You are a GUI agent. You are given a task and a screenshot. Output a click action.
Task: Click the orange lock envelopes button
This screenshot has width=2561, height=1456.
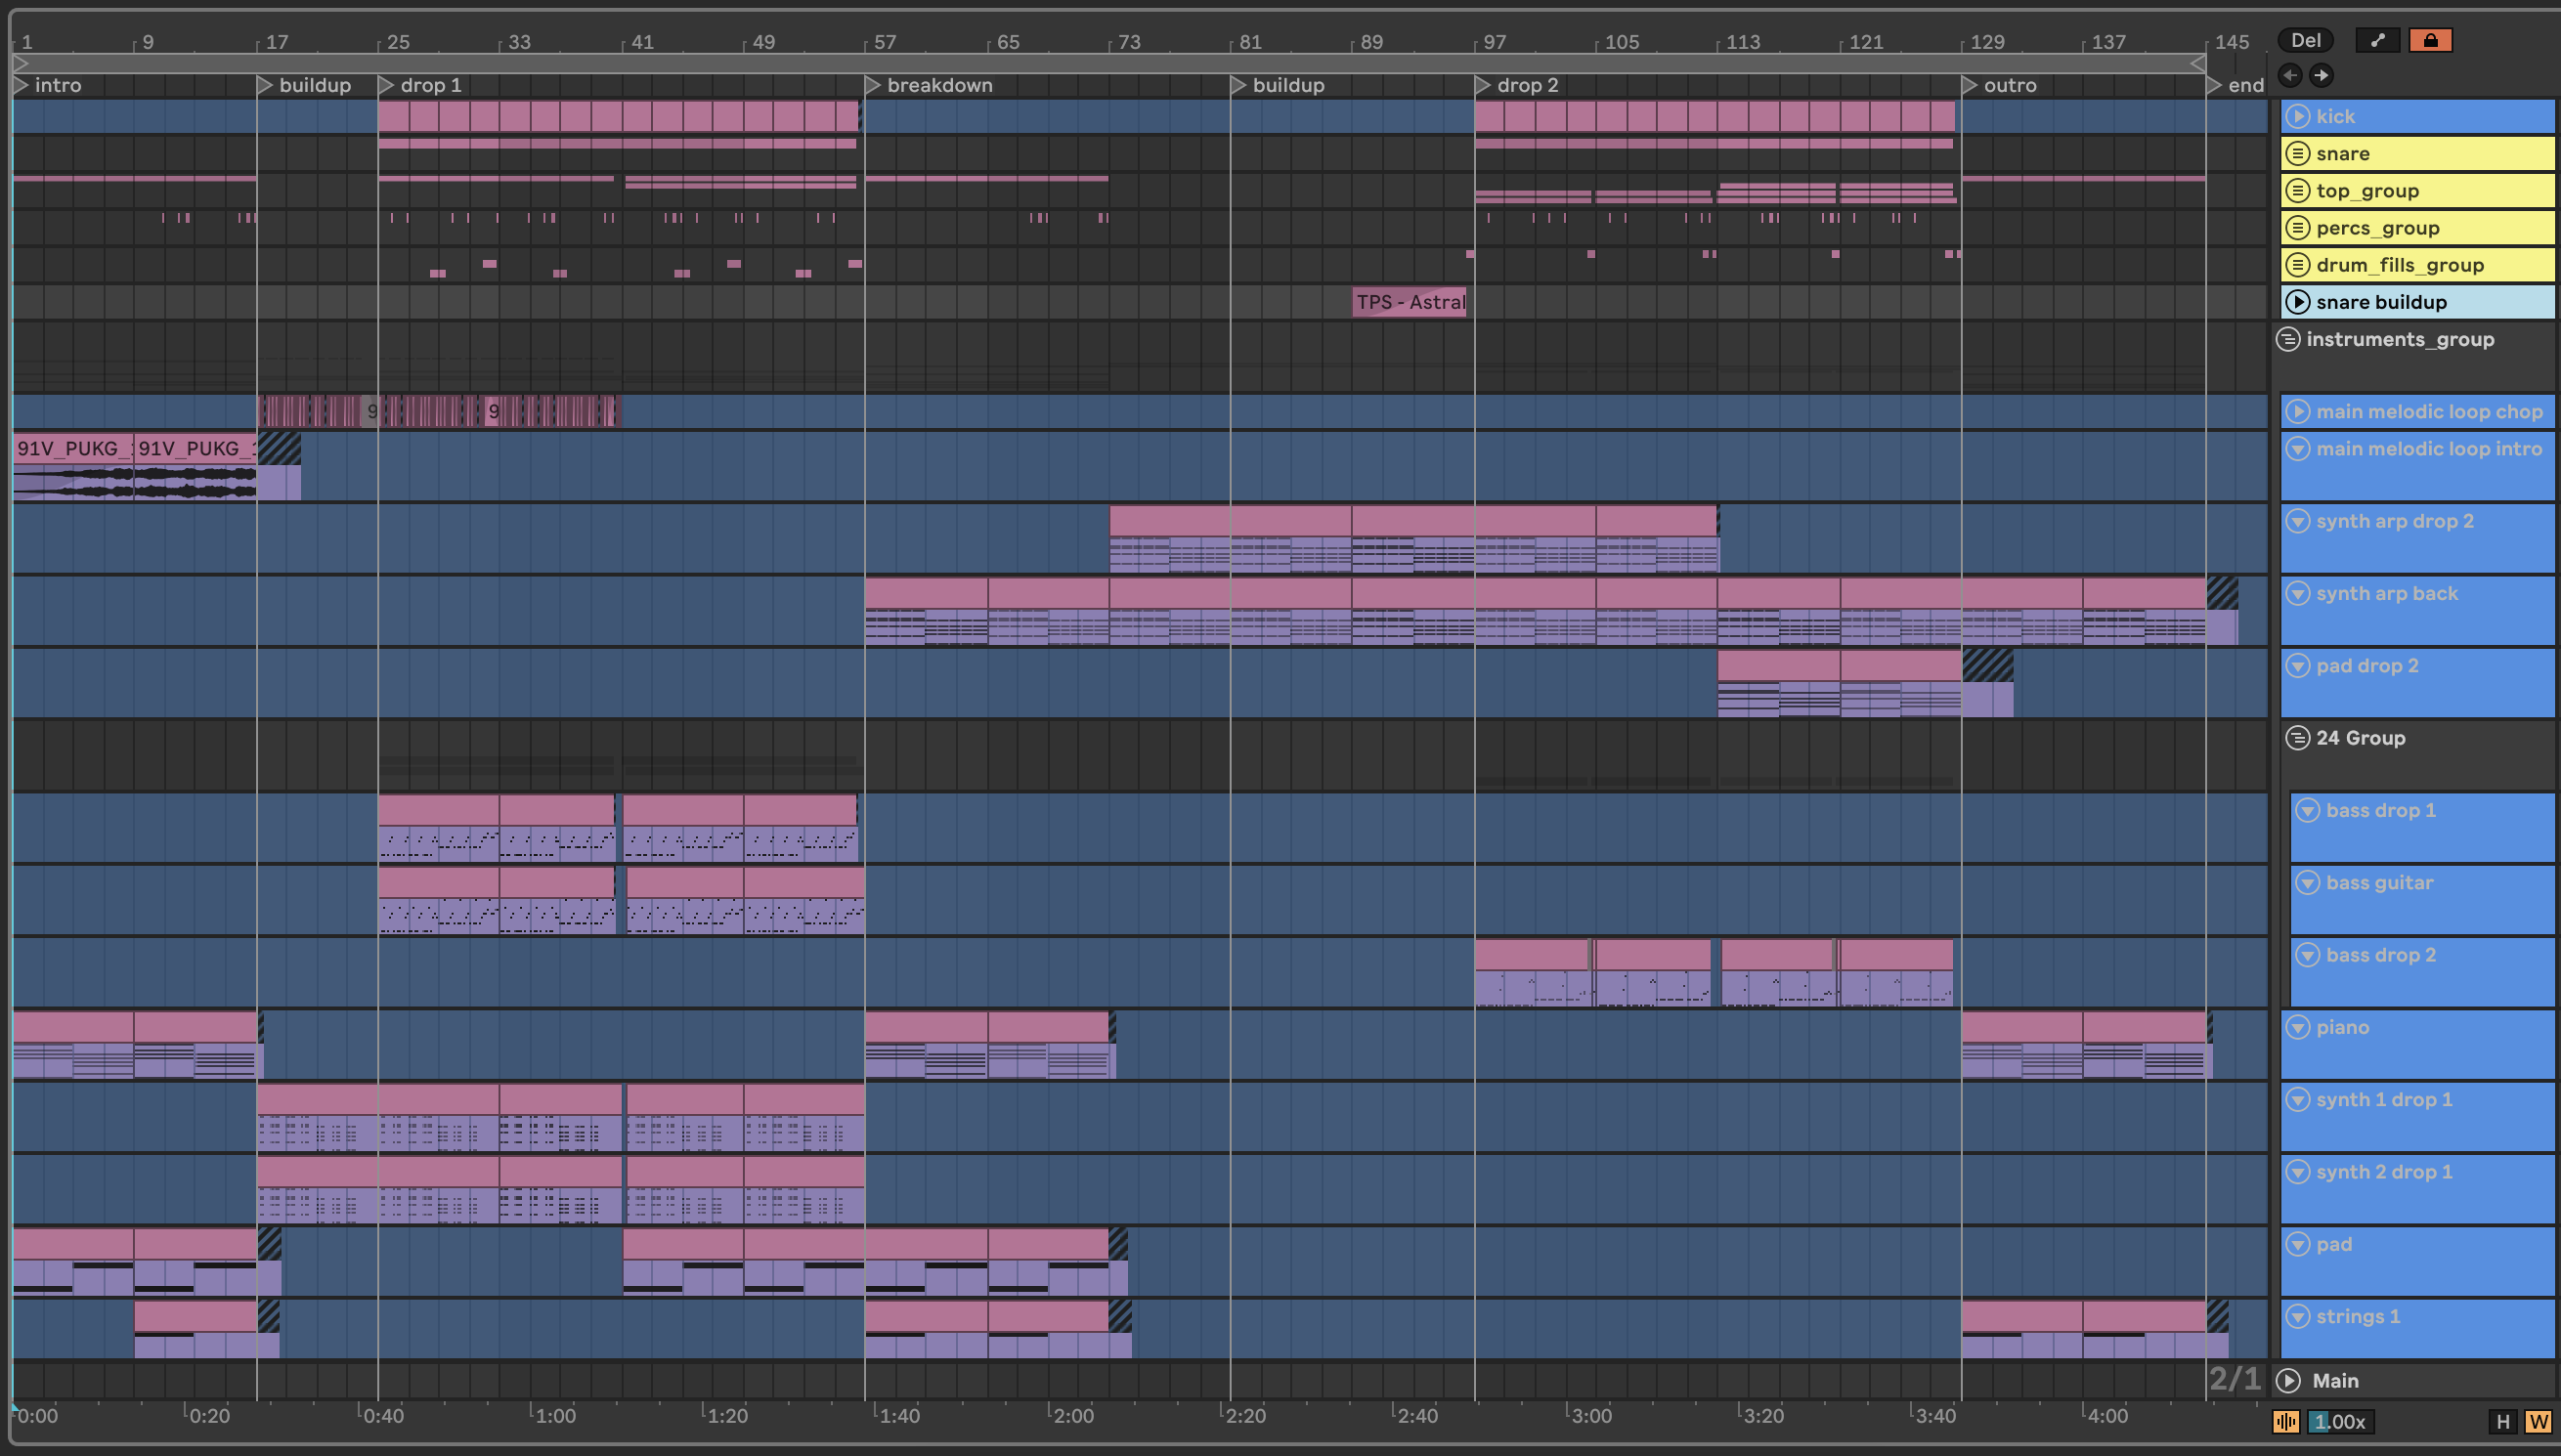click(x=2430, y=40)
